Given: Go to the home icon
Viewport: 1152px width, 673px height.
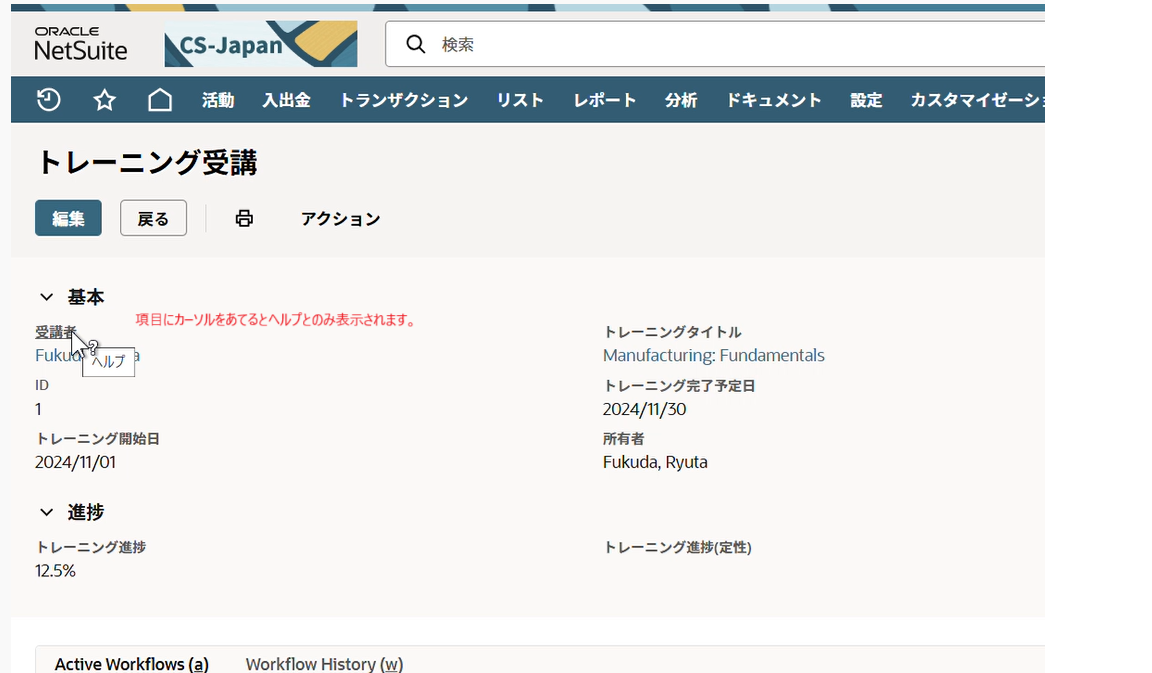Looking at the screenshot, I should tap(159, 100).
